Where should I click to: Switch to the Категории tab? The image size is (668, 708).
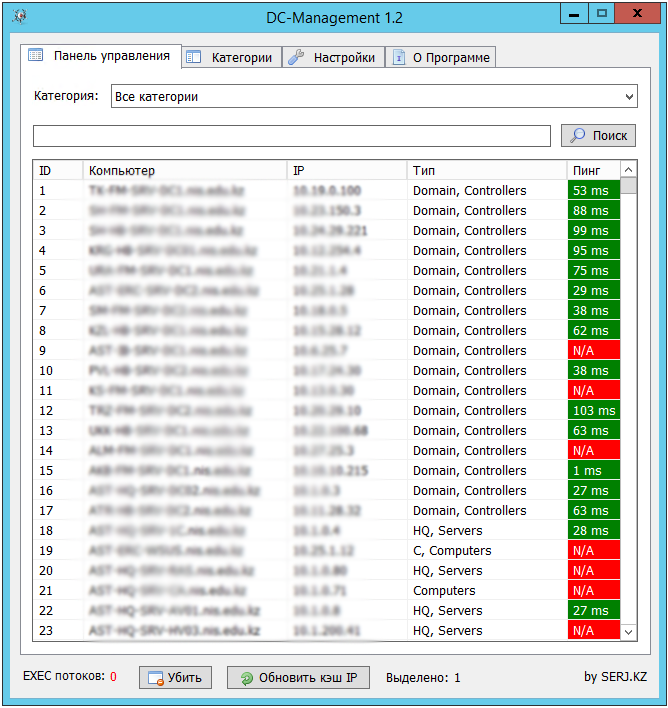pyautogui.click(x=241, y=57)
